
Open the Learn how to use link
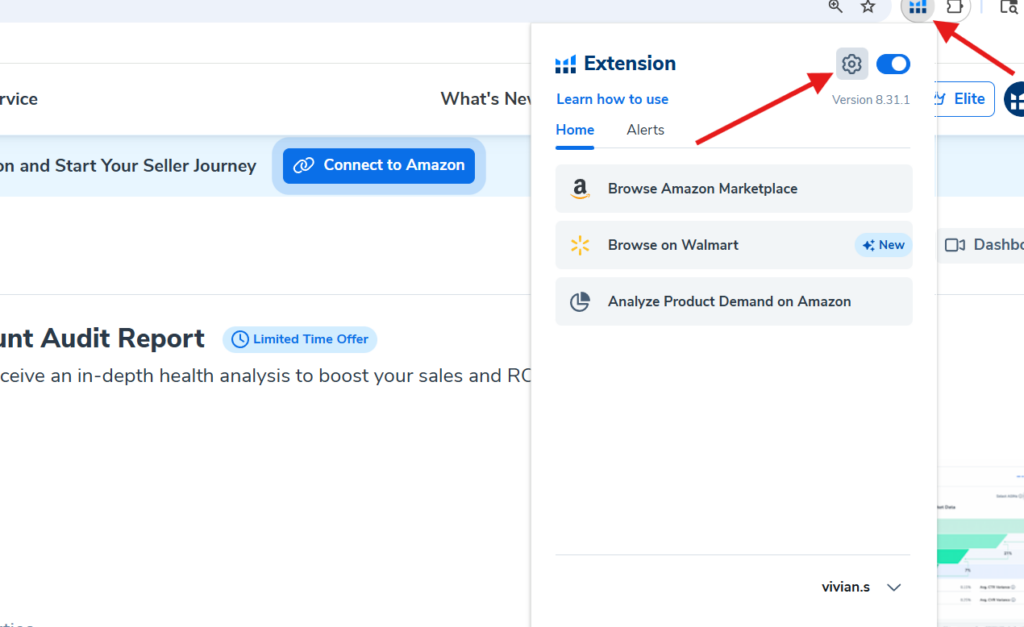[x=612, y=99]
